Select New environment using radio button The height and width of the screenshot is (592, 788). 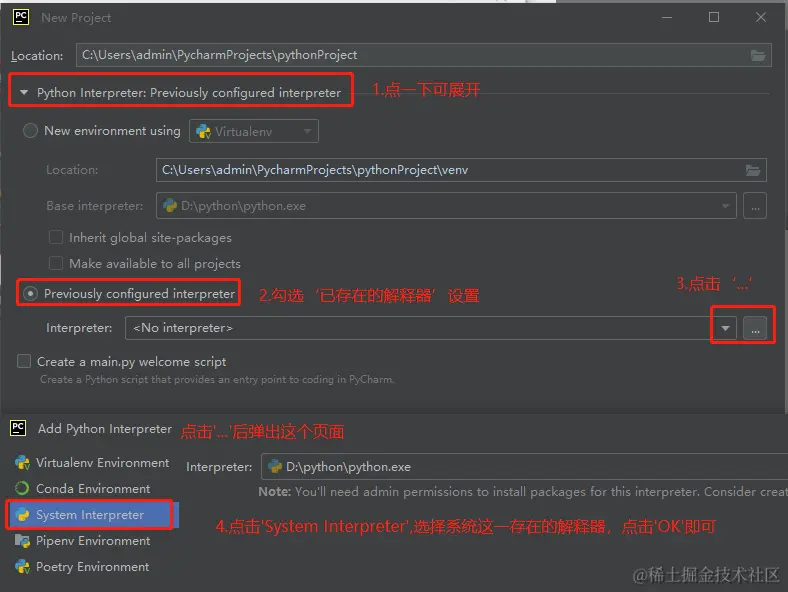point(30,131)
